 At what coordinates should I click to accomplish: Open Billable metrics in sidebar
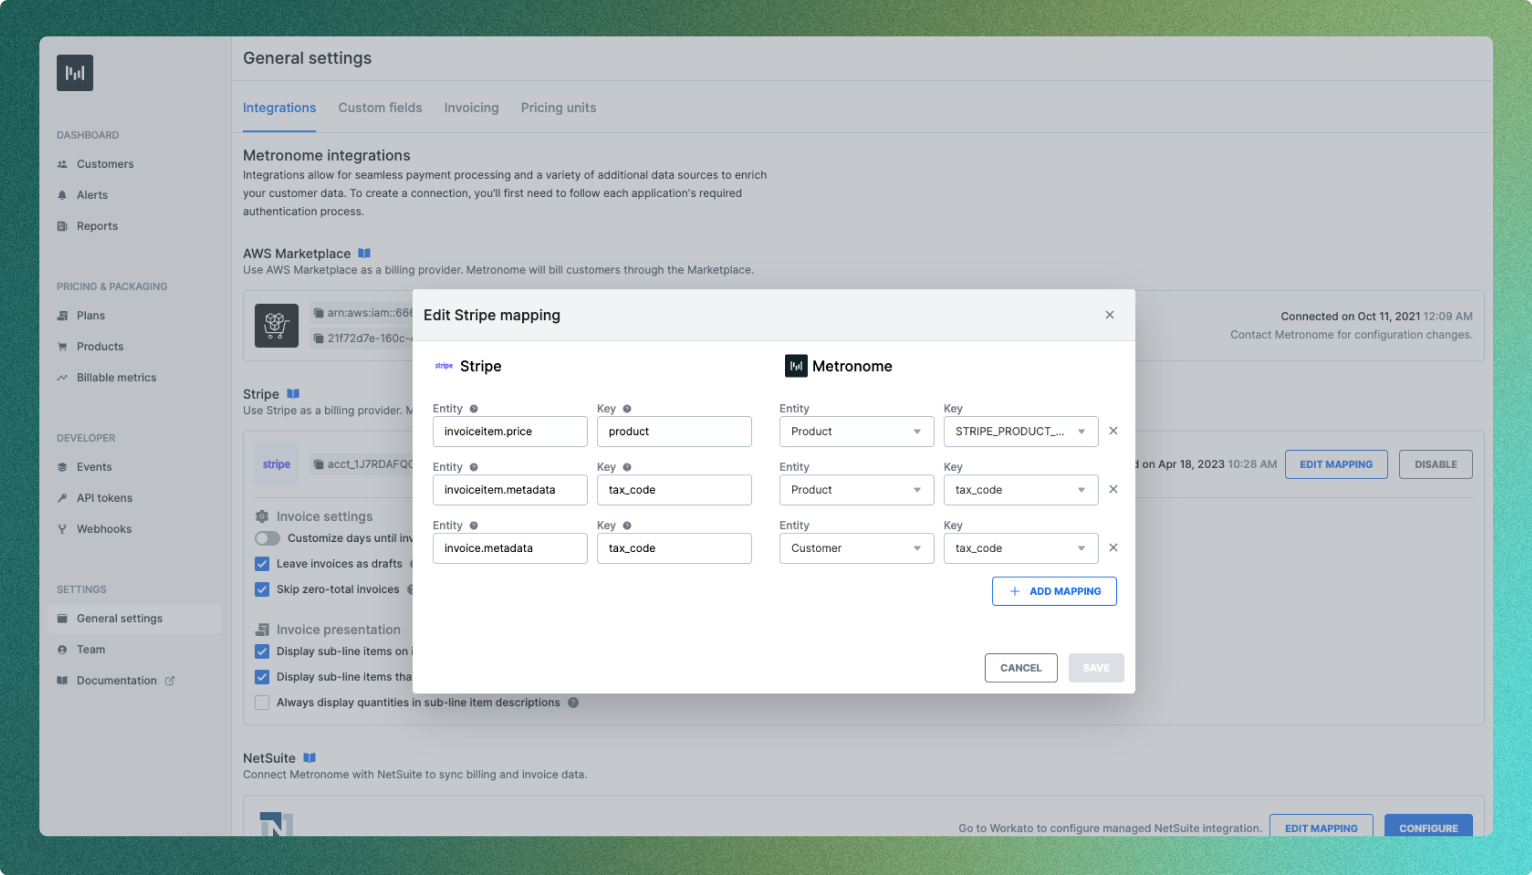[x=116, y=377]
